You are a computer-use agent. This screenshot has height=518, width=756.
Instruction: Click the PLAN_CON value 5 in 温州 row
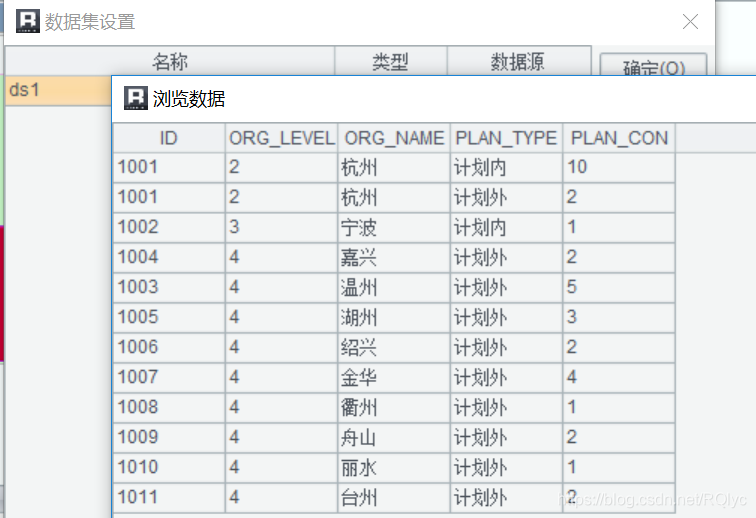coord(619,287)
